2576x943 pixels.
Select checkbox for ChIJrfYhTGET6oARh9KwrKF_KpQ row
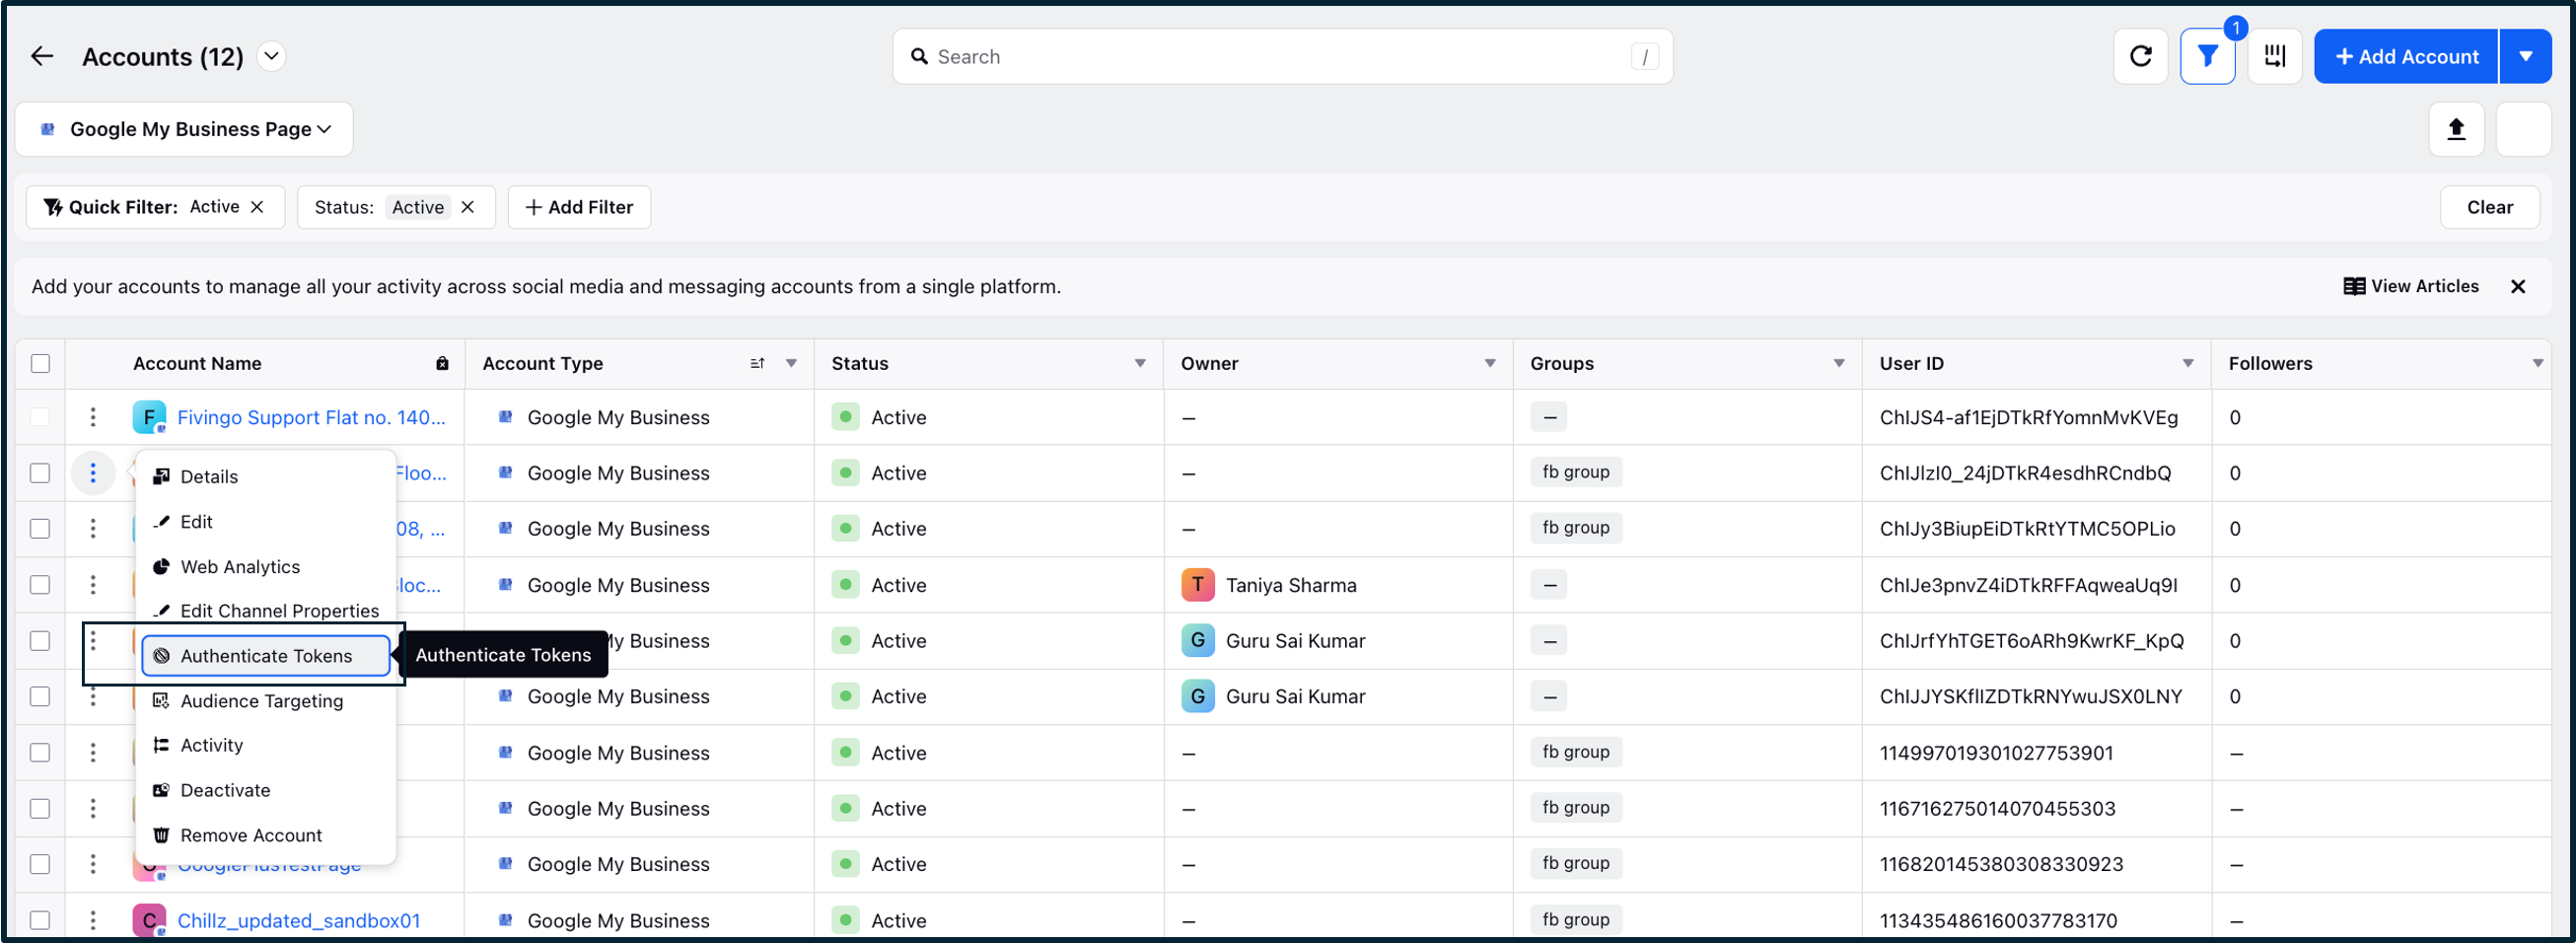(40, 641)
